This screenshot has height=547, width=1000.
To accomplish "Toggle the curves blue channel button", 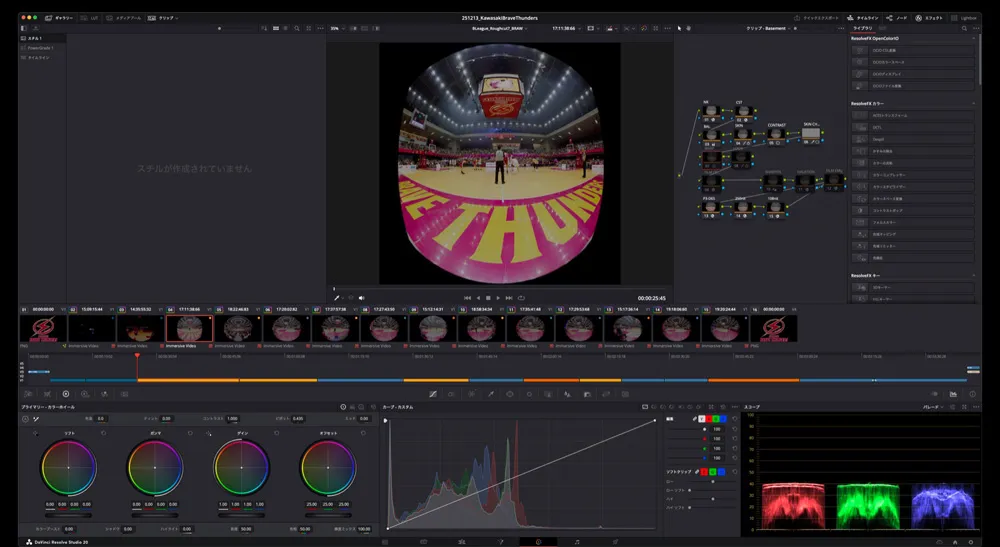I will point(723,419).
